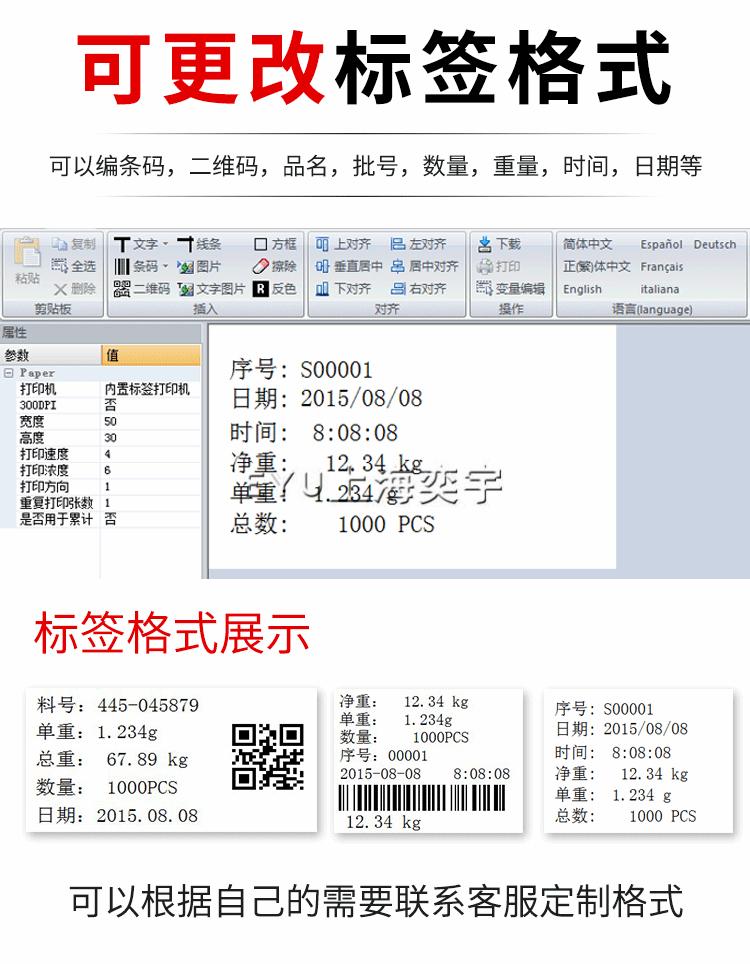Apply 反色 invert color
The width and height of the screenshot is (750, 964).
pyautogui.click(x=260, y=289)
